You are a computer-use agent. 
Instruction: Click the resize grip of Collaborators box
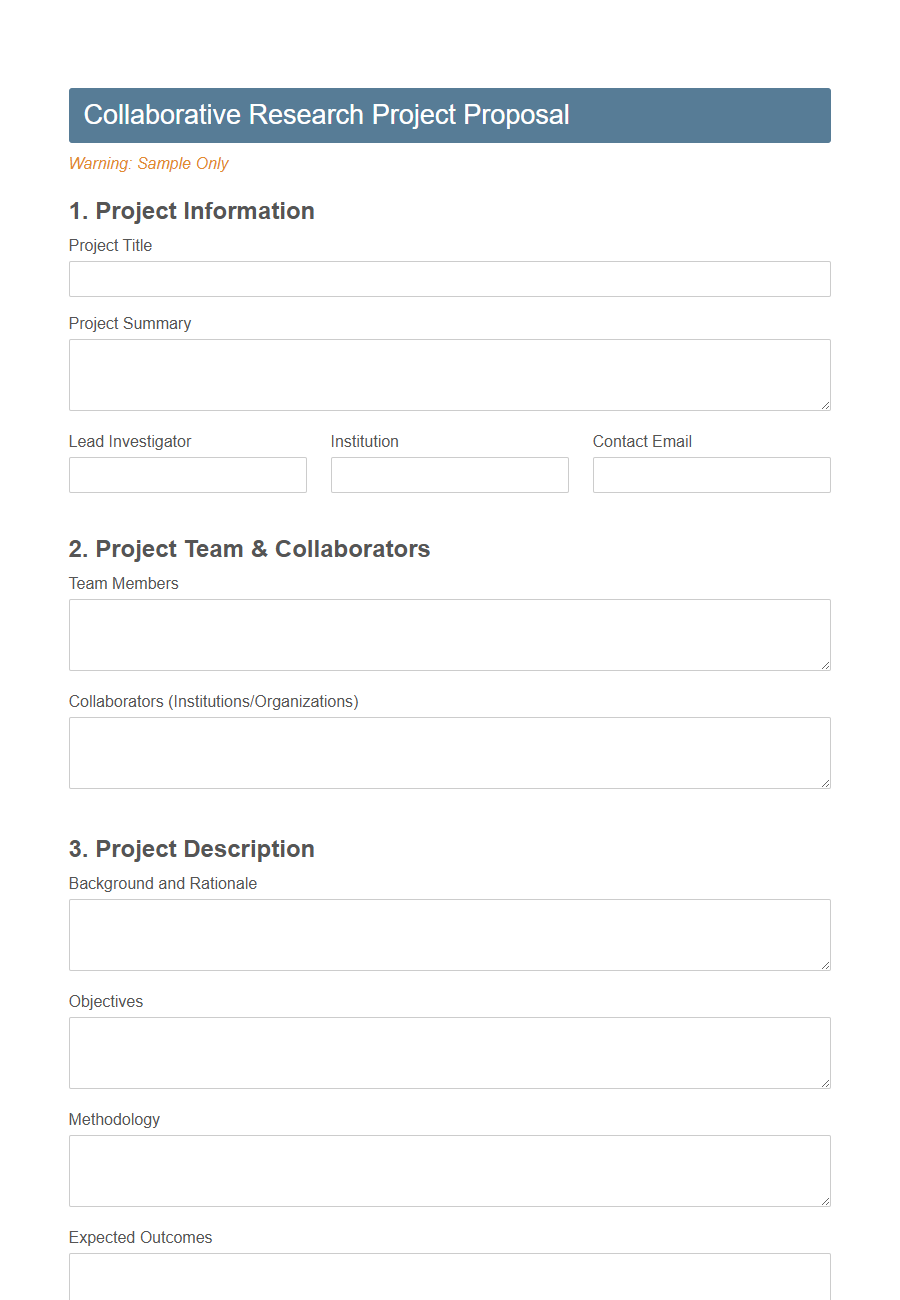825,781
